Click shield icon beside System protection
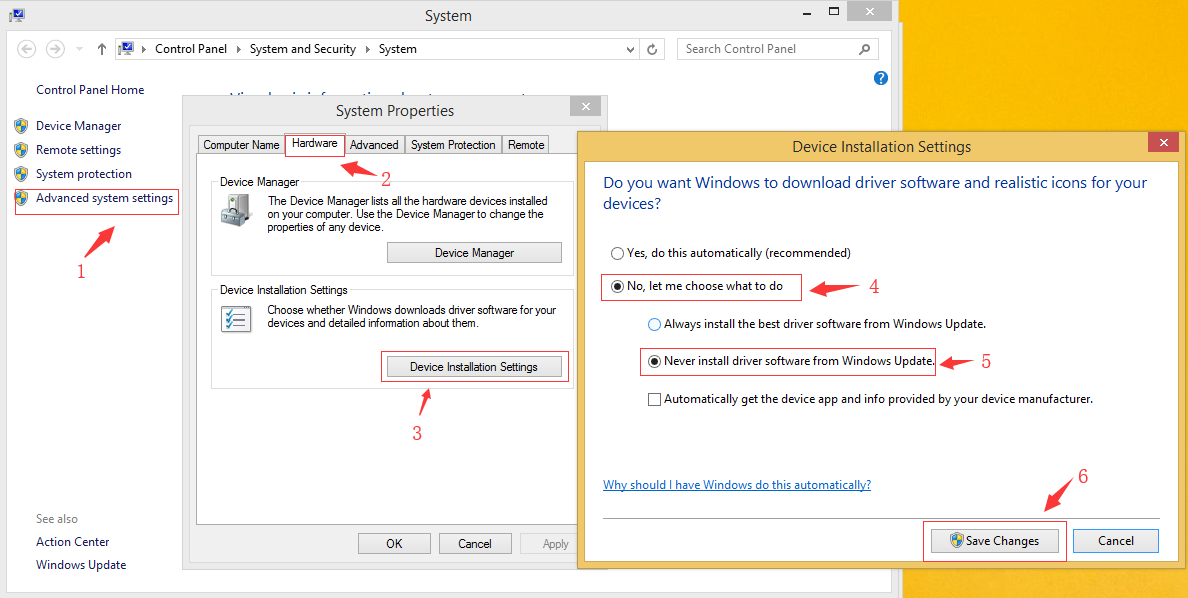The width and height of the screenshot is (1188, 598). [x=21, y=174]
